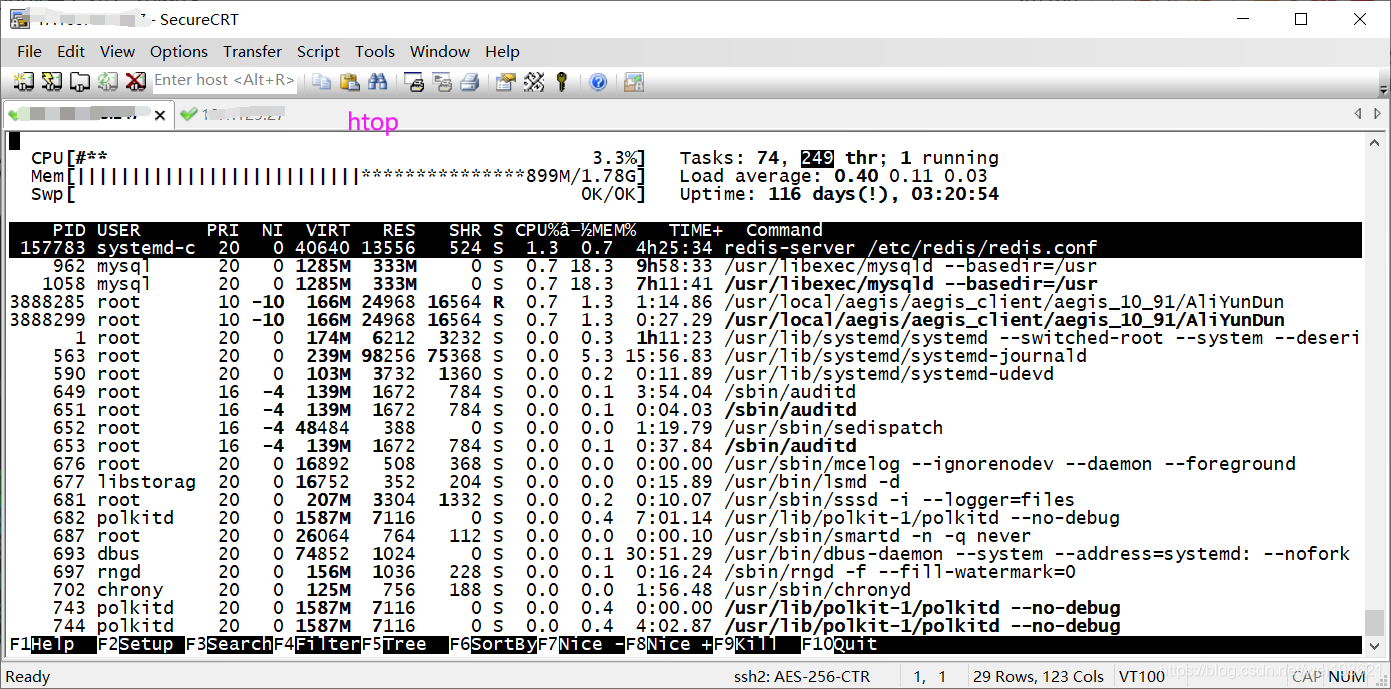The height and width of the screenshot is (689, 1391).
Task: Open the Public-Key Assistant key icon
Action: pyautogui.click(x=561, y=81)
